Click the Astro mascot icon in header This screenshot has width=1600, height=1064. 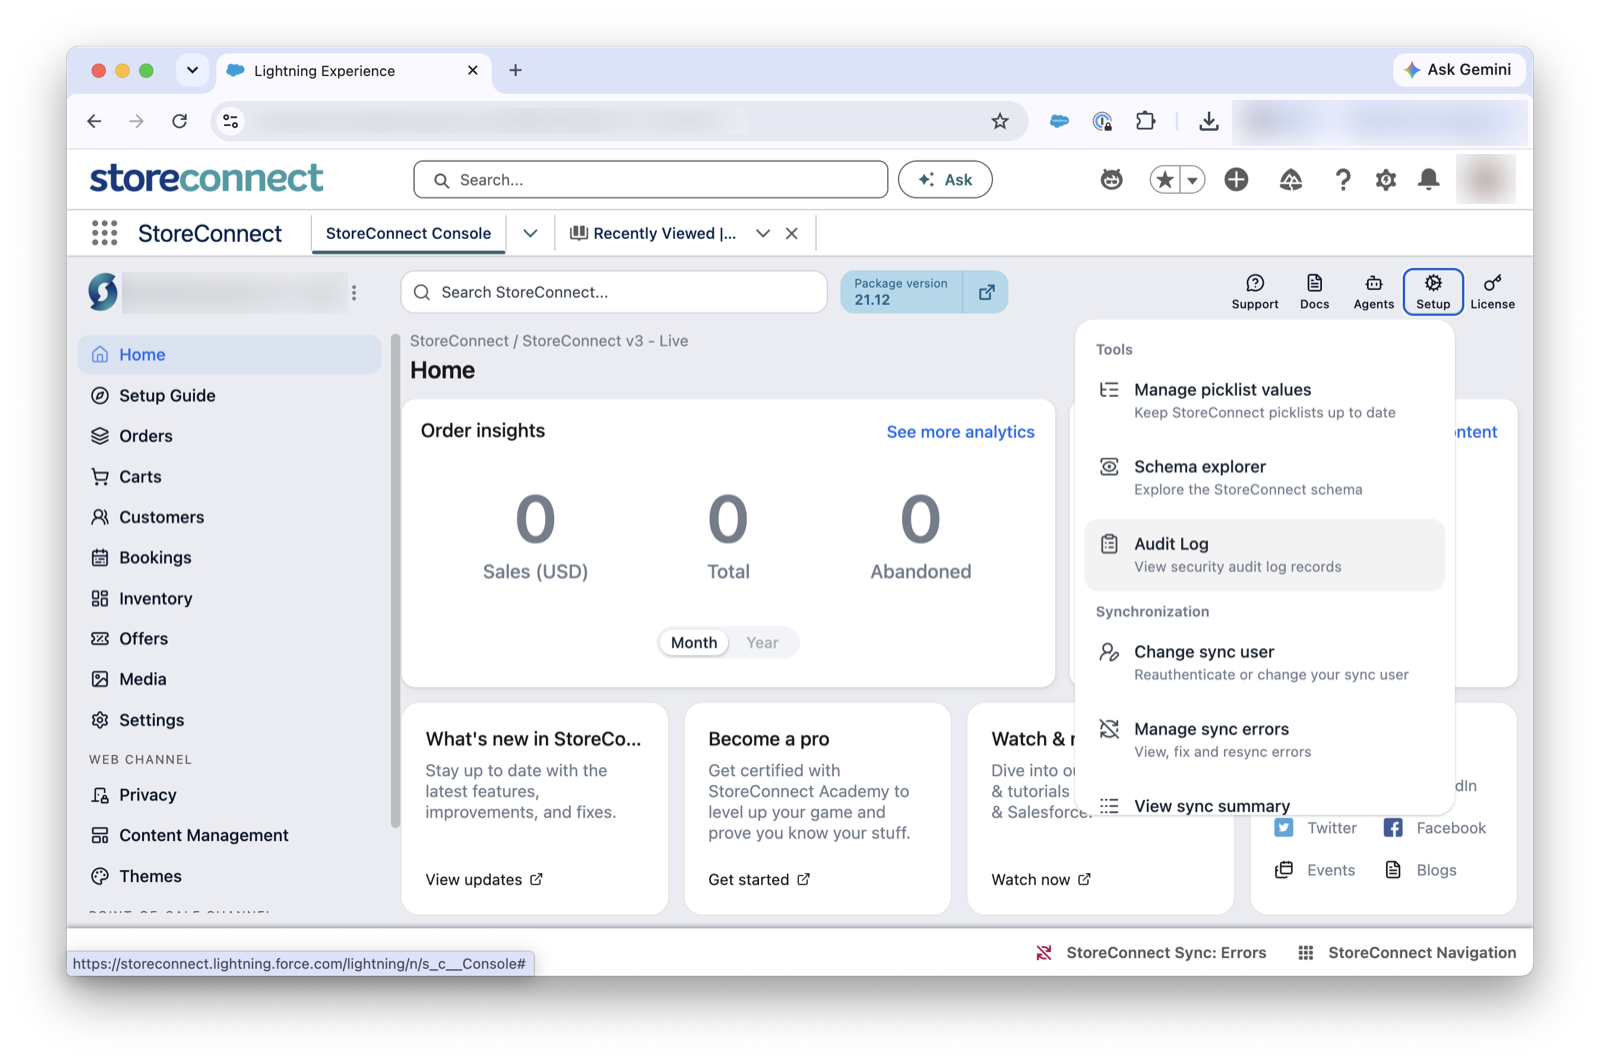1111,180
